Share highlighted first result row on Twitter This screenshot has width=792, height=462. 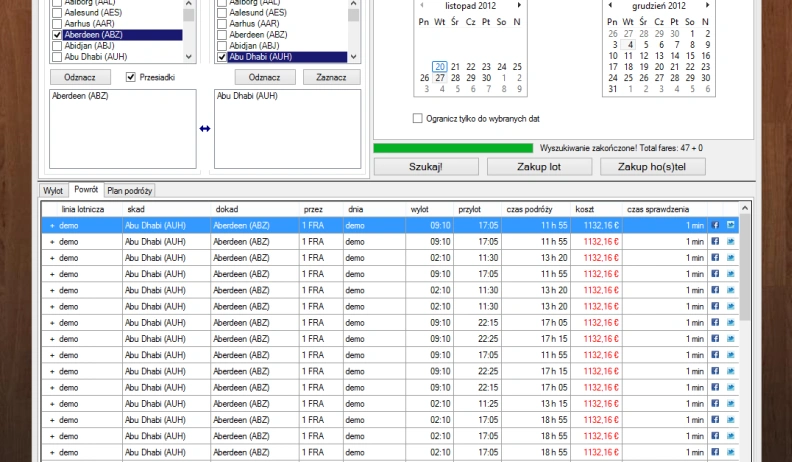point(730,225)
